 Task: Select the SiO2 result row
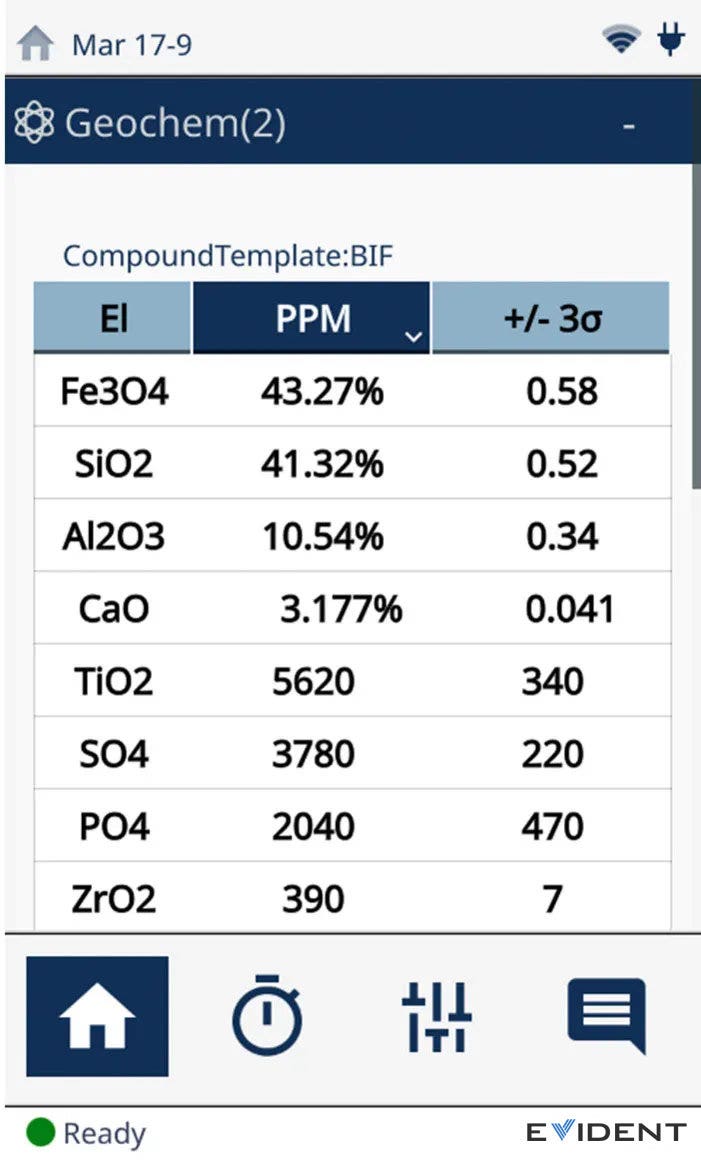coord(352,464)
